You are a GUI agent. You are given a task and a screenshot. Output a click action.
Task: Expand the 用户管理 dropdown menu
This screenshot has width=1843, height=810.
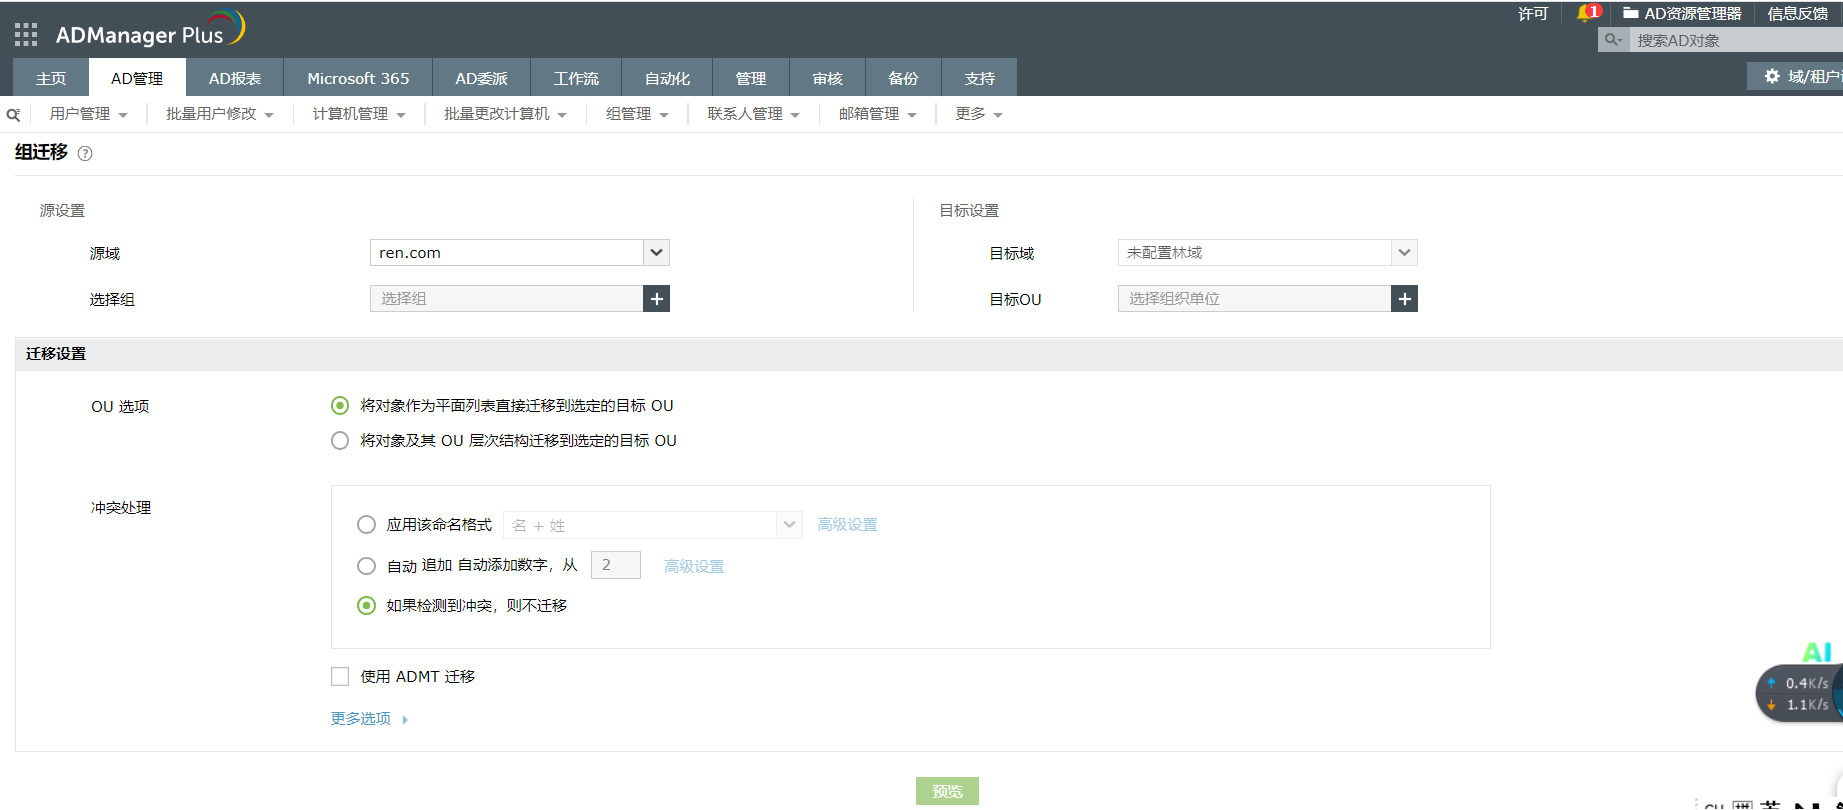[89, 115]
